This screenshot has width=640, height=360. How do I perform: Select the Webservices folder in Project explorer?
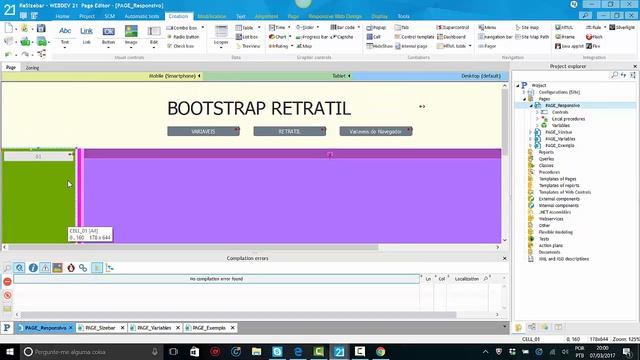551,219
